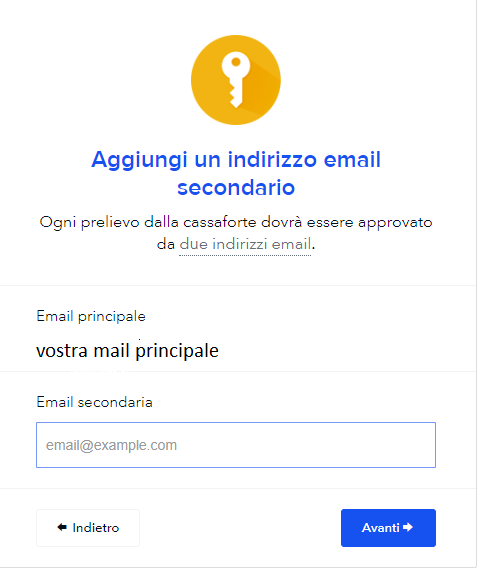Screen dimensions: 478x570
Task: Click the email@example.com placeholder text
Action: click(111, 445)
